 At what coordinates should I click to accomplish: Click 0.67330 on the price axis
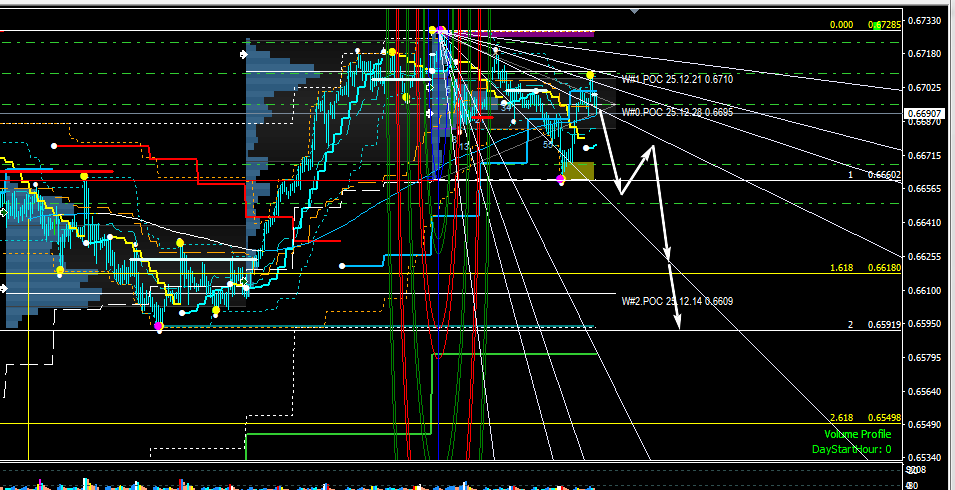(x=923, y=21)
